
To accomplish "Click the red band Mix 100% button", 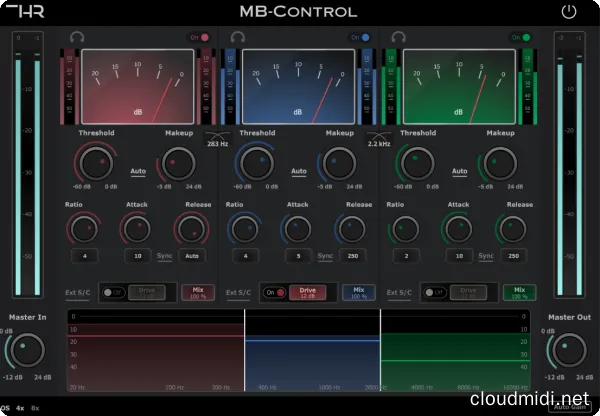I will (x=198, y=293).
